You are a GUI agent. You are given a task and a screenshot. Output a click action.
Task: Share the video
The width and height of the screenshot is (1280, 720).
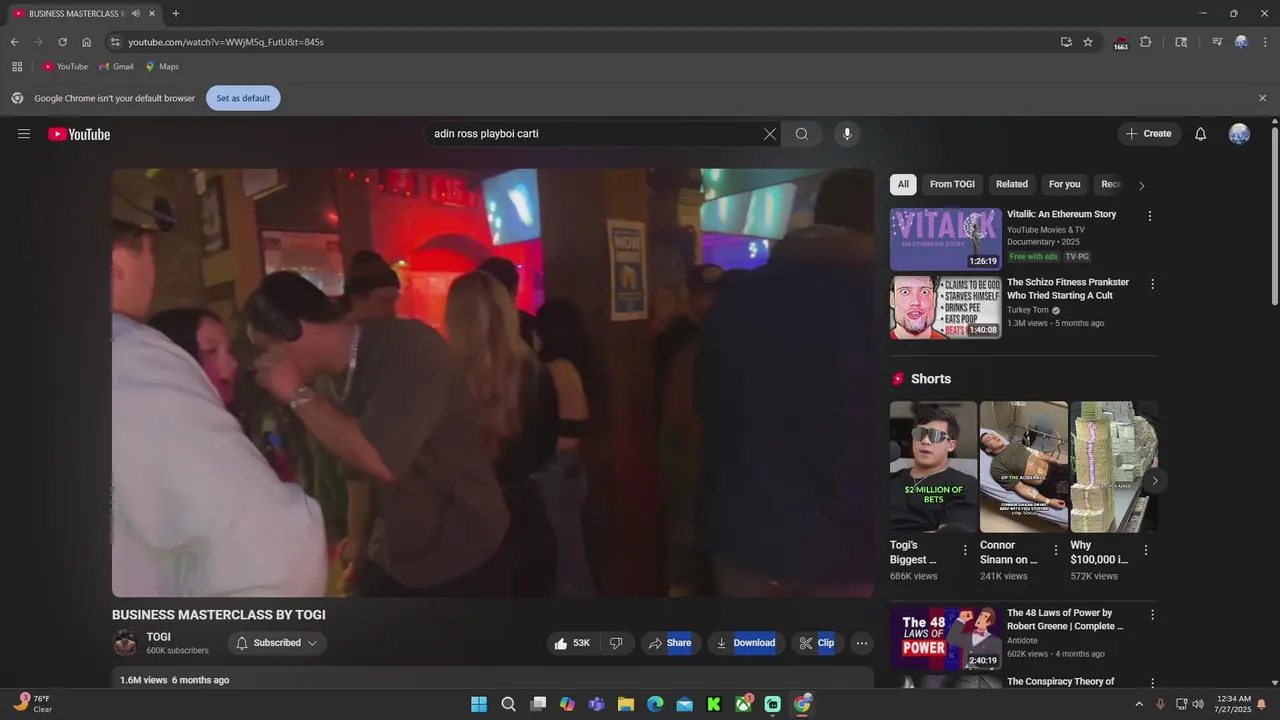[x=670, y=643]
